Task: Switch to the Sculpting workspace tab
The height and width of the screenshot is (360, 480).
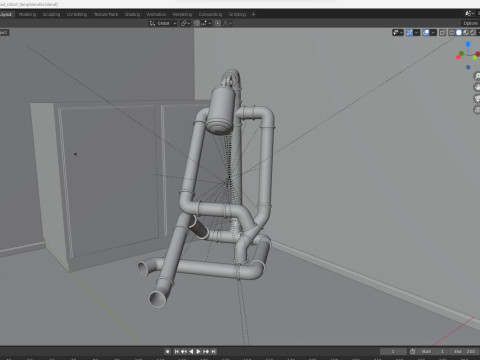Action: (51, 14)
